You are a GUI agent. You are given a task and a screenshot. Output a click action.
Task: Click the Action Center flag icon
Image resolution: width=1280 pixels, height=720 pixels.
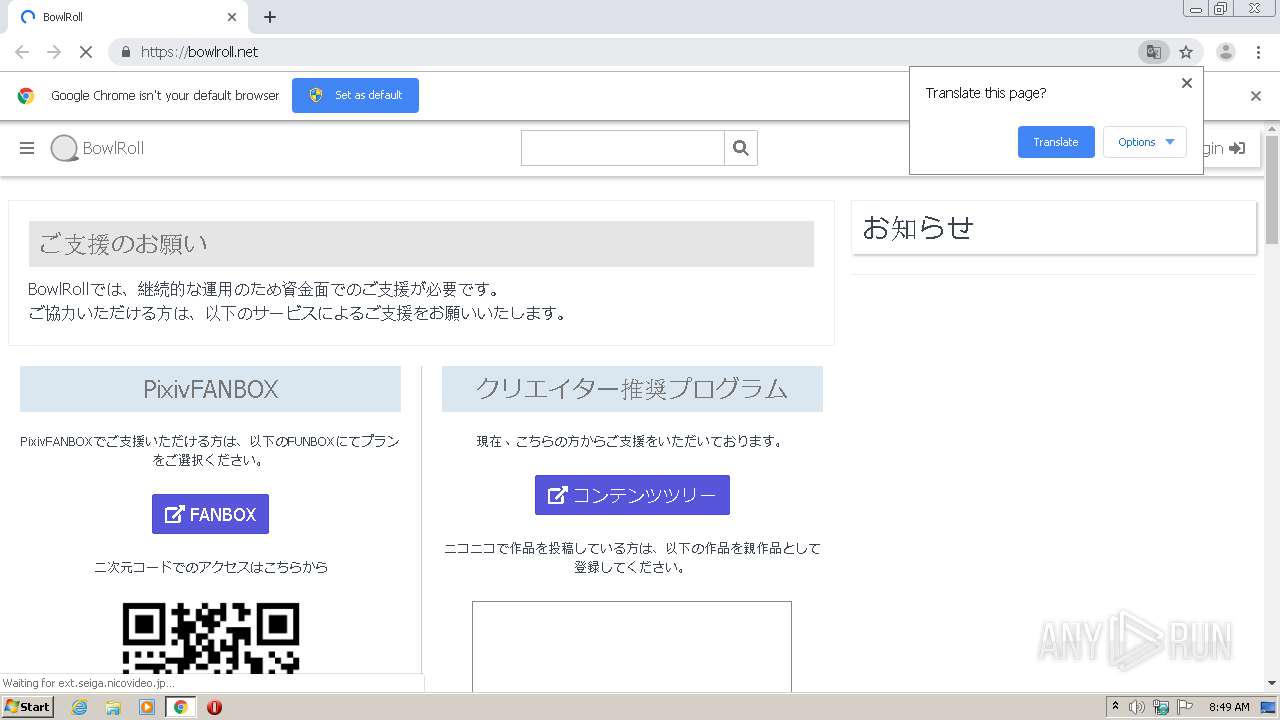point(1186,707)
